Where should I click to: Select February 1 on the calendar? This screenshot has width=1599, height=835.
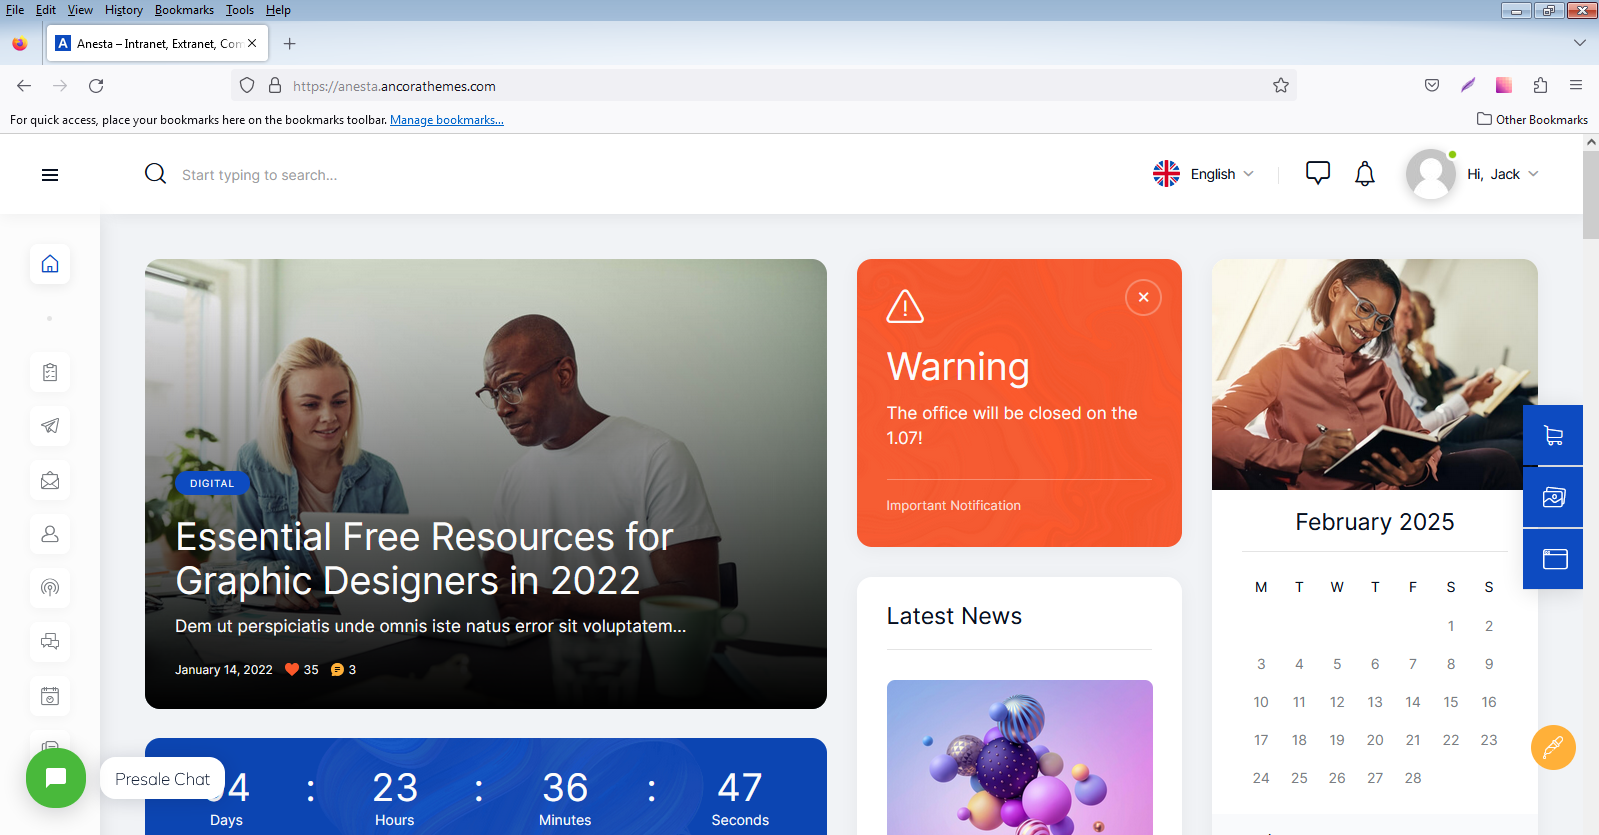[1451, 626]
